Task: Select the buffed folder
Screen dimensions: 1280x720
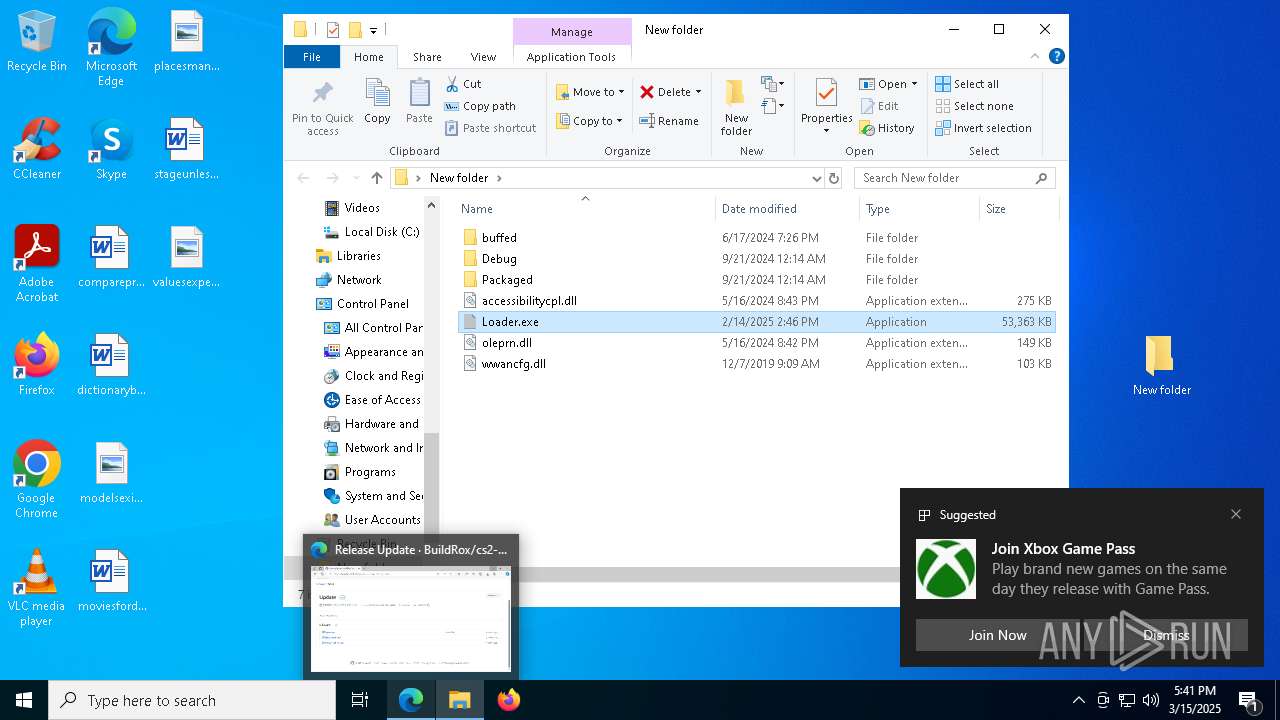Action: coord(756,238)
